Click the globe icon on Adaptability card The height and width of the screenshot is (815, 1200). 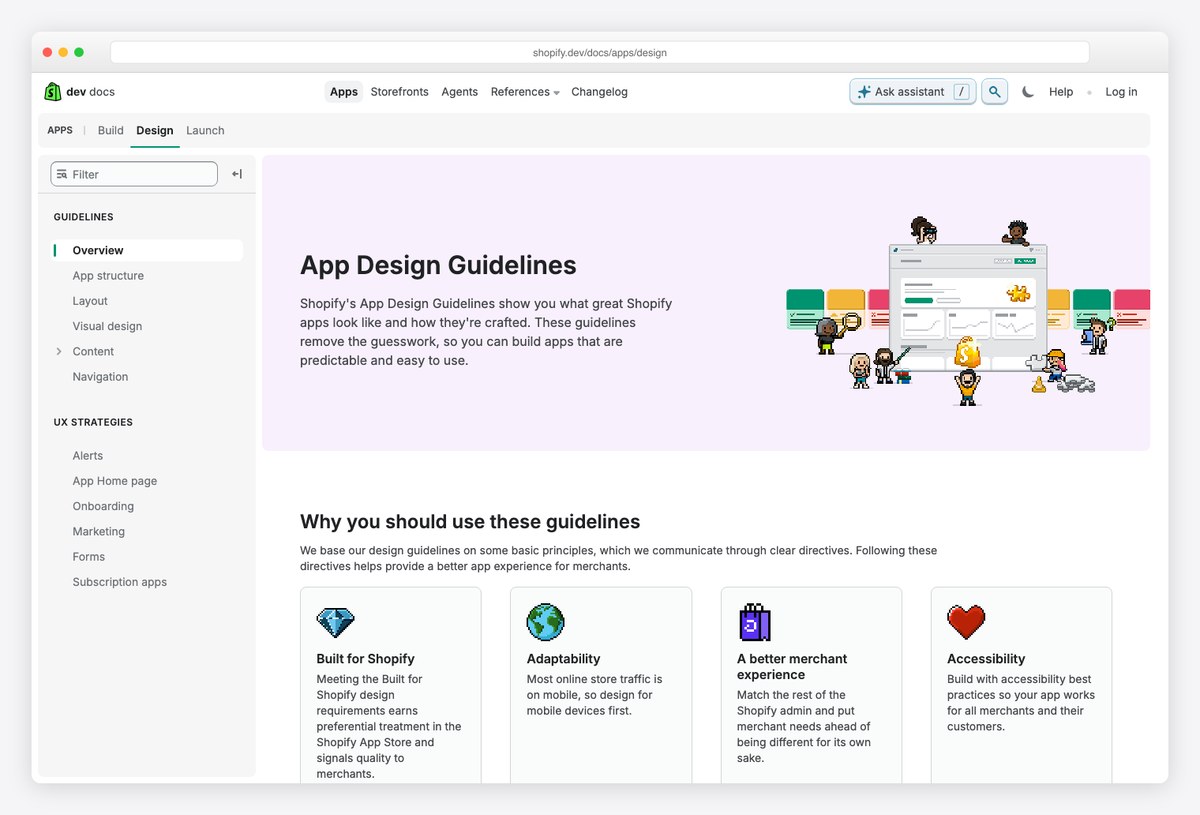546,622
